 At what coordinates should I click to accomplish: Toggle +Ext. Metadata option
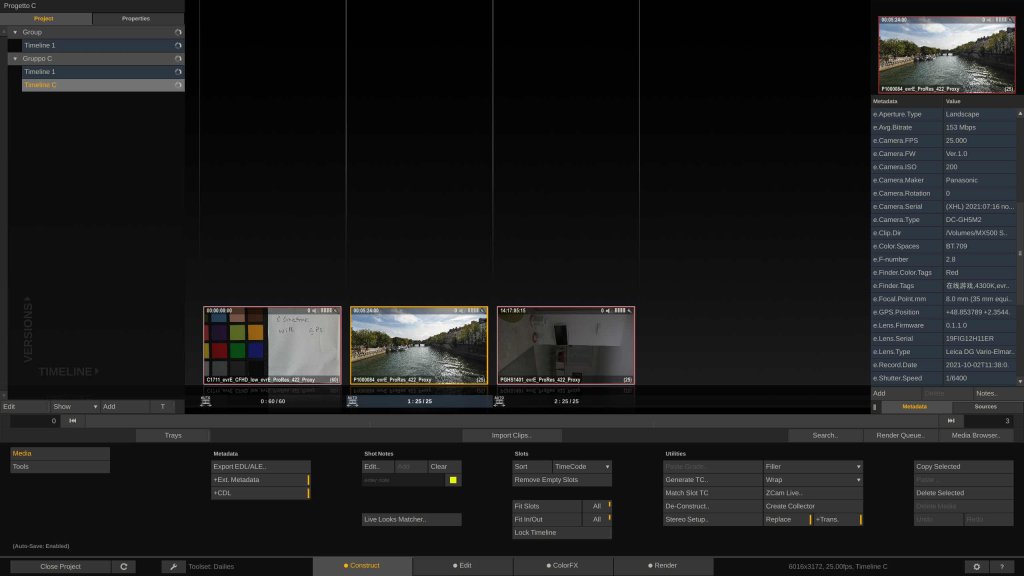(x=261, y=480)
